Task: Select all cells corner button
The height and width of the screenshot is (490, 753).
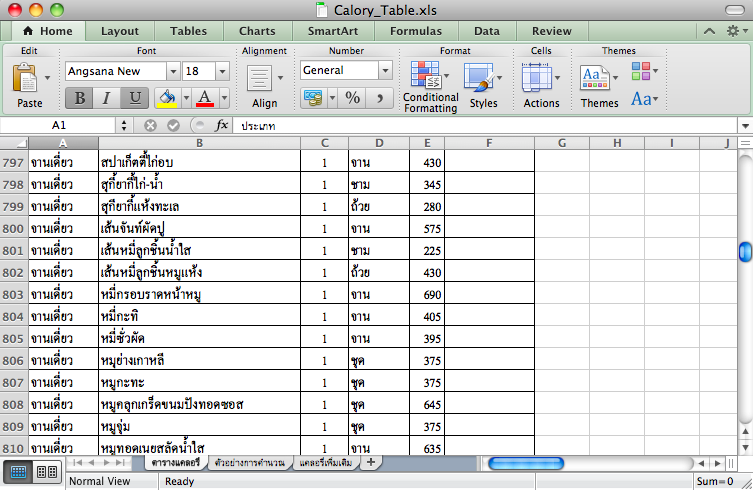Action: click(14, 143)
